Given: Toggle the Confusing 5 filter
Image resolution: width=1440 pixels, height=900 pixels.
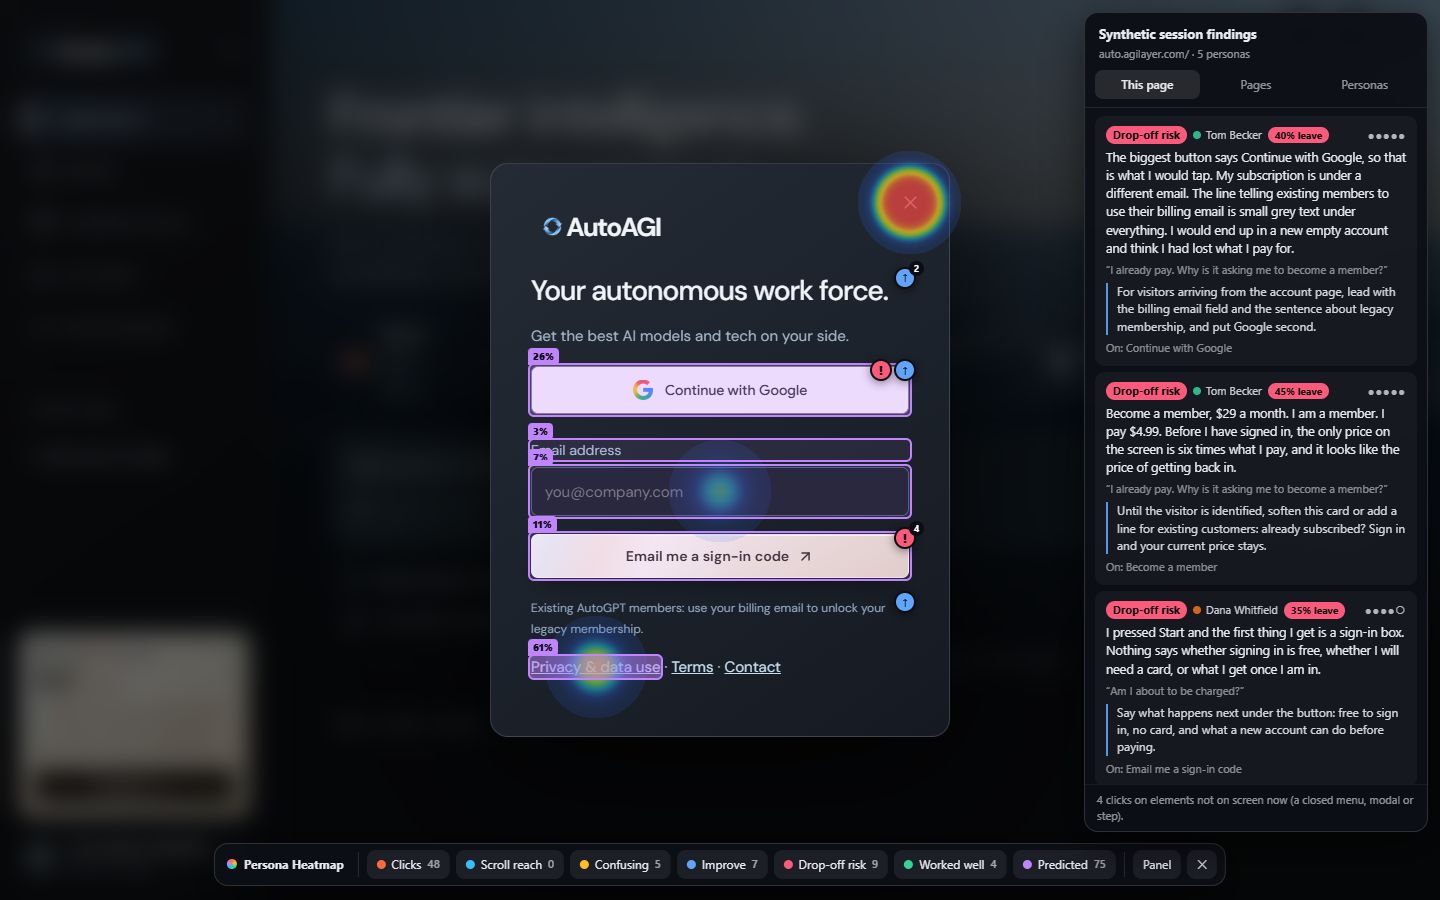Looking at the screenshot, I should point(620,865).
